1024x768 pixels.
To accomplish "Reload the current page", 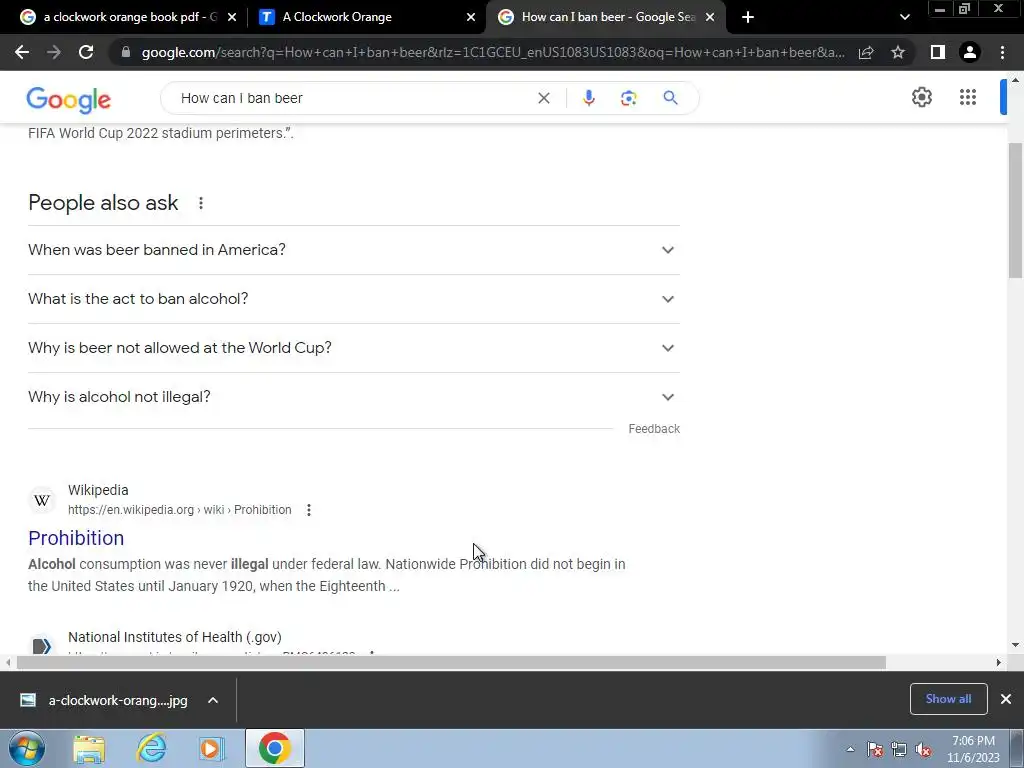I will tap(86, 52).
